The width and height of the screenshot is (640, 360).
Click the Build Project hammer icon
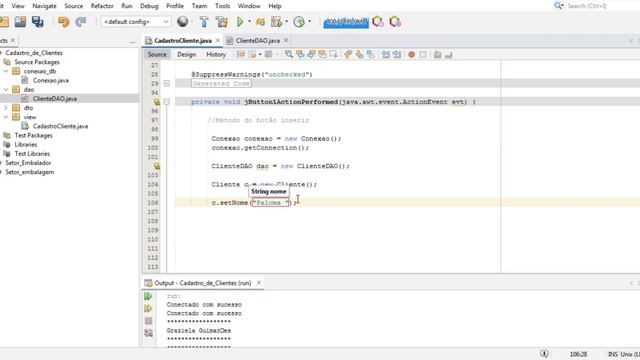point(204,22)
